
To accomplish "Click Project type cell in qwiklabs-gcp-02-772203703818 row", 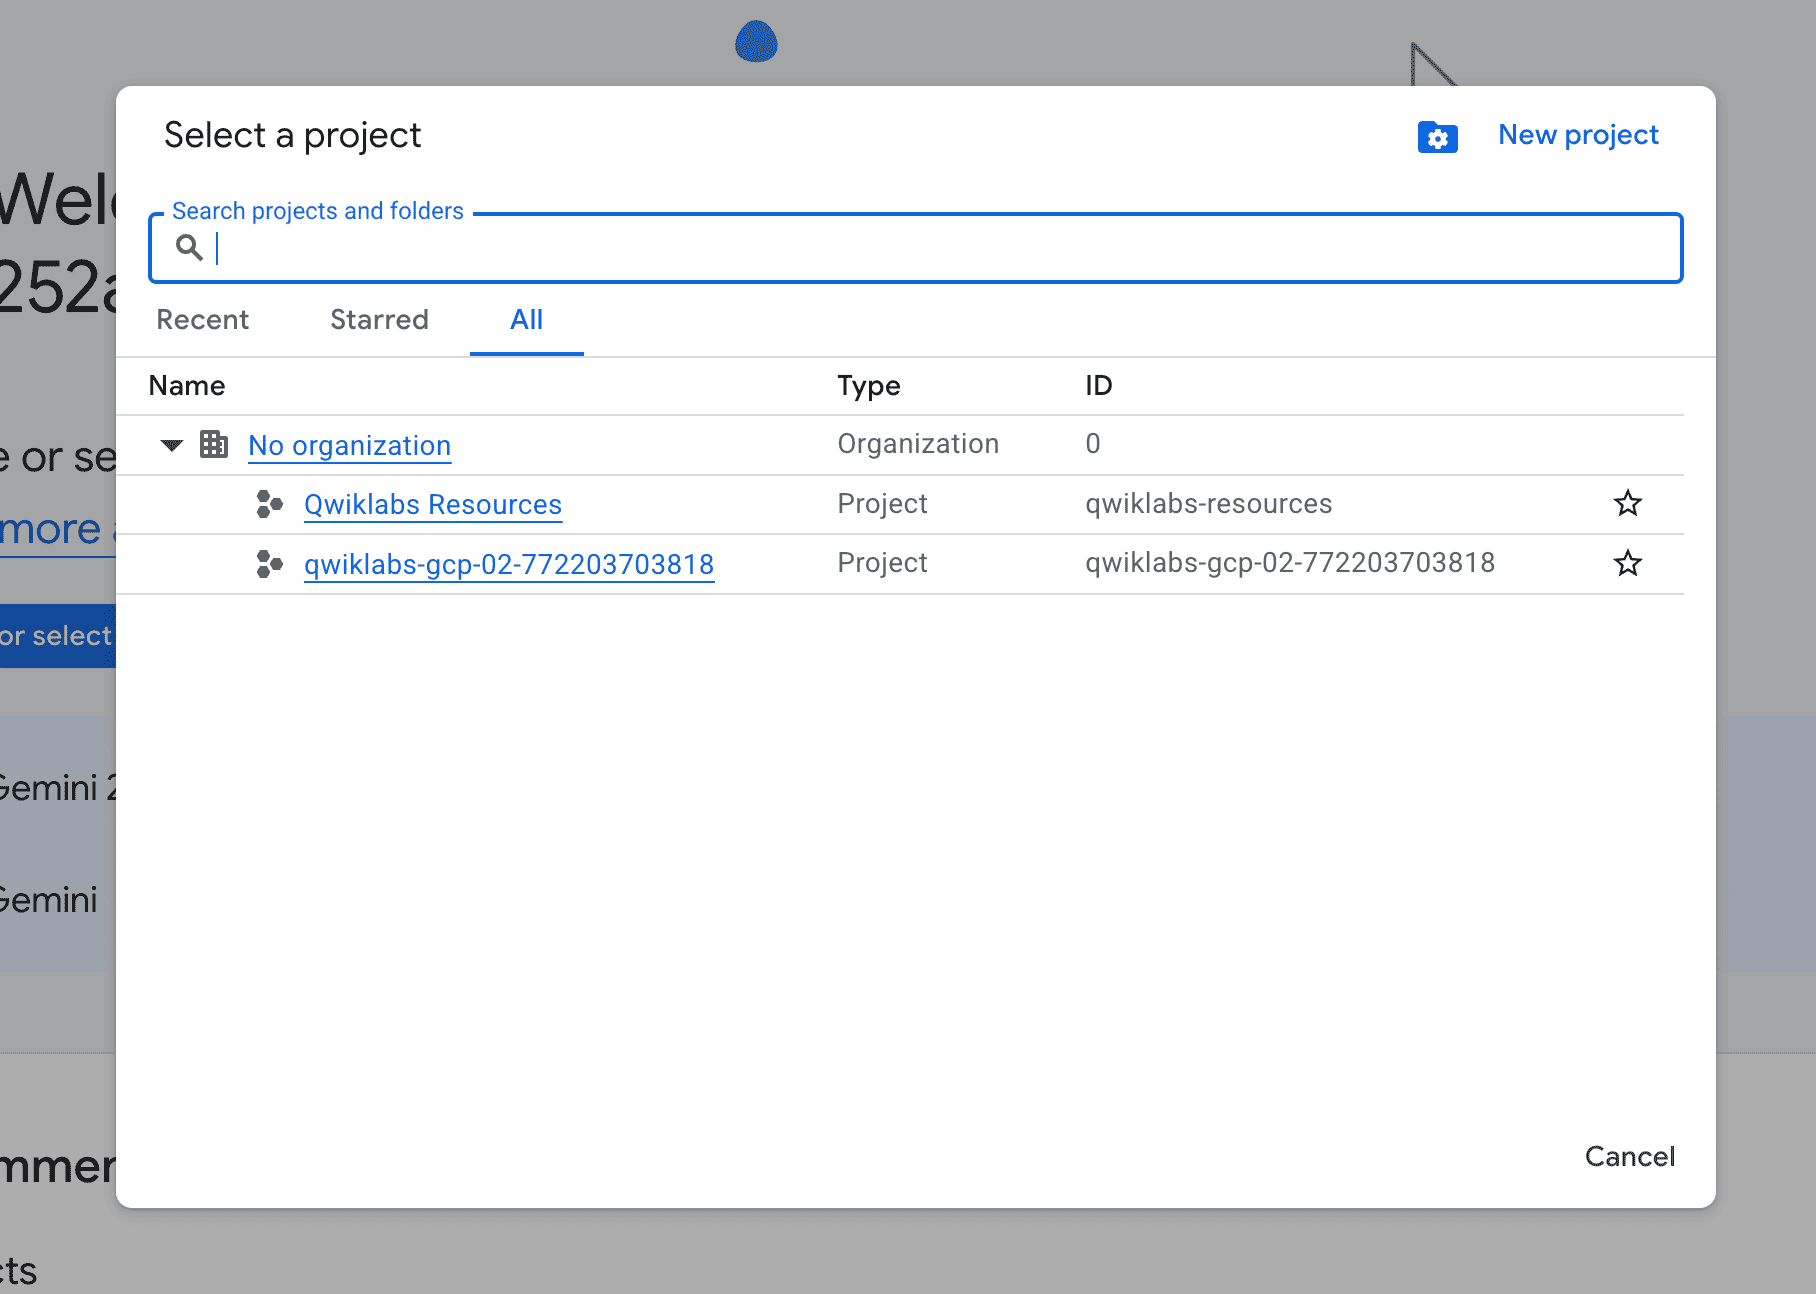I will click(x=882, y=563).
